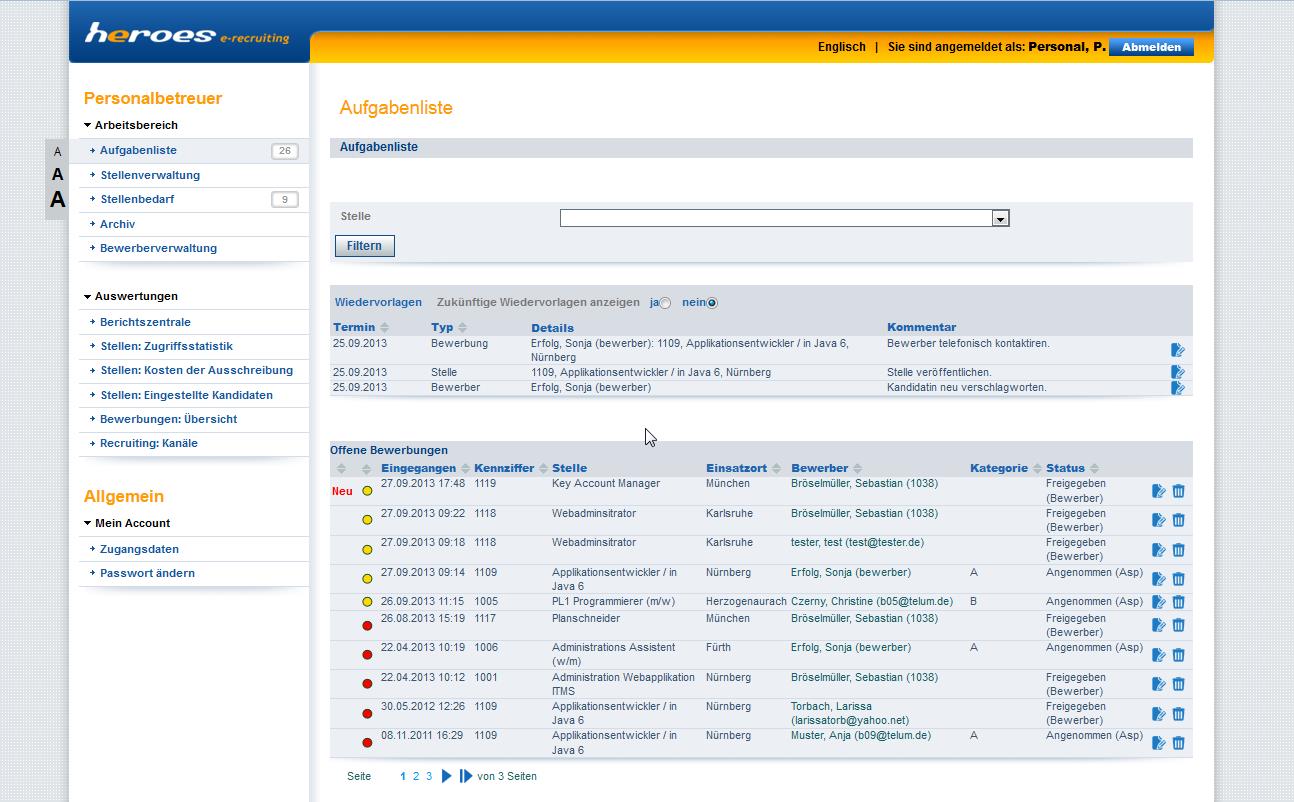Open Archiv menu item
The width and height of the screenshot is (1294, 802).
(x=117, y=224)
